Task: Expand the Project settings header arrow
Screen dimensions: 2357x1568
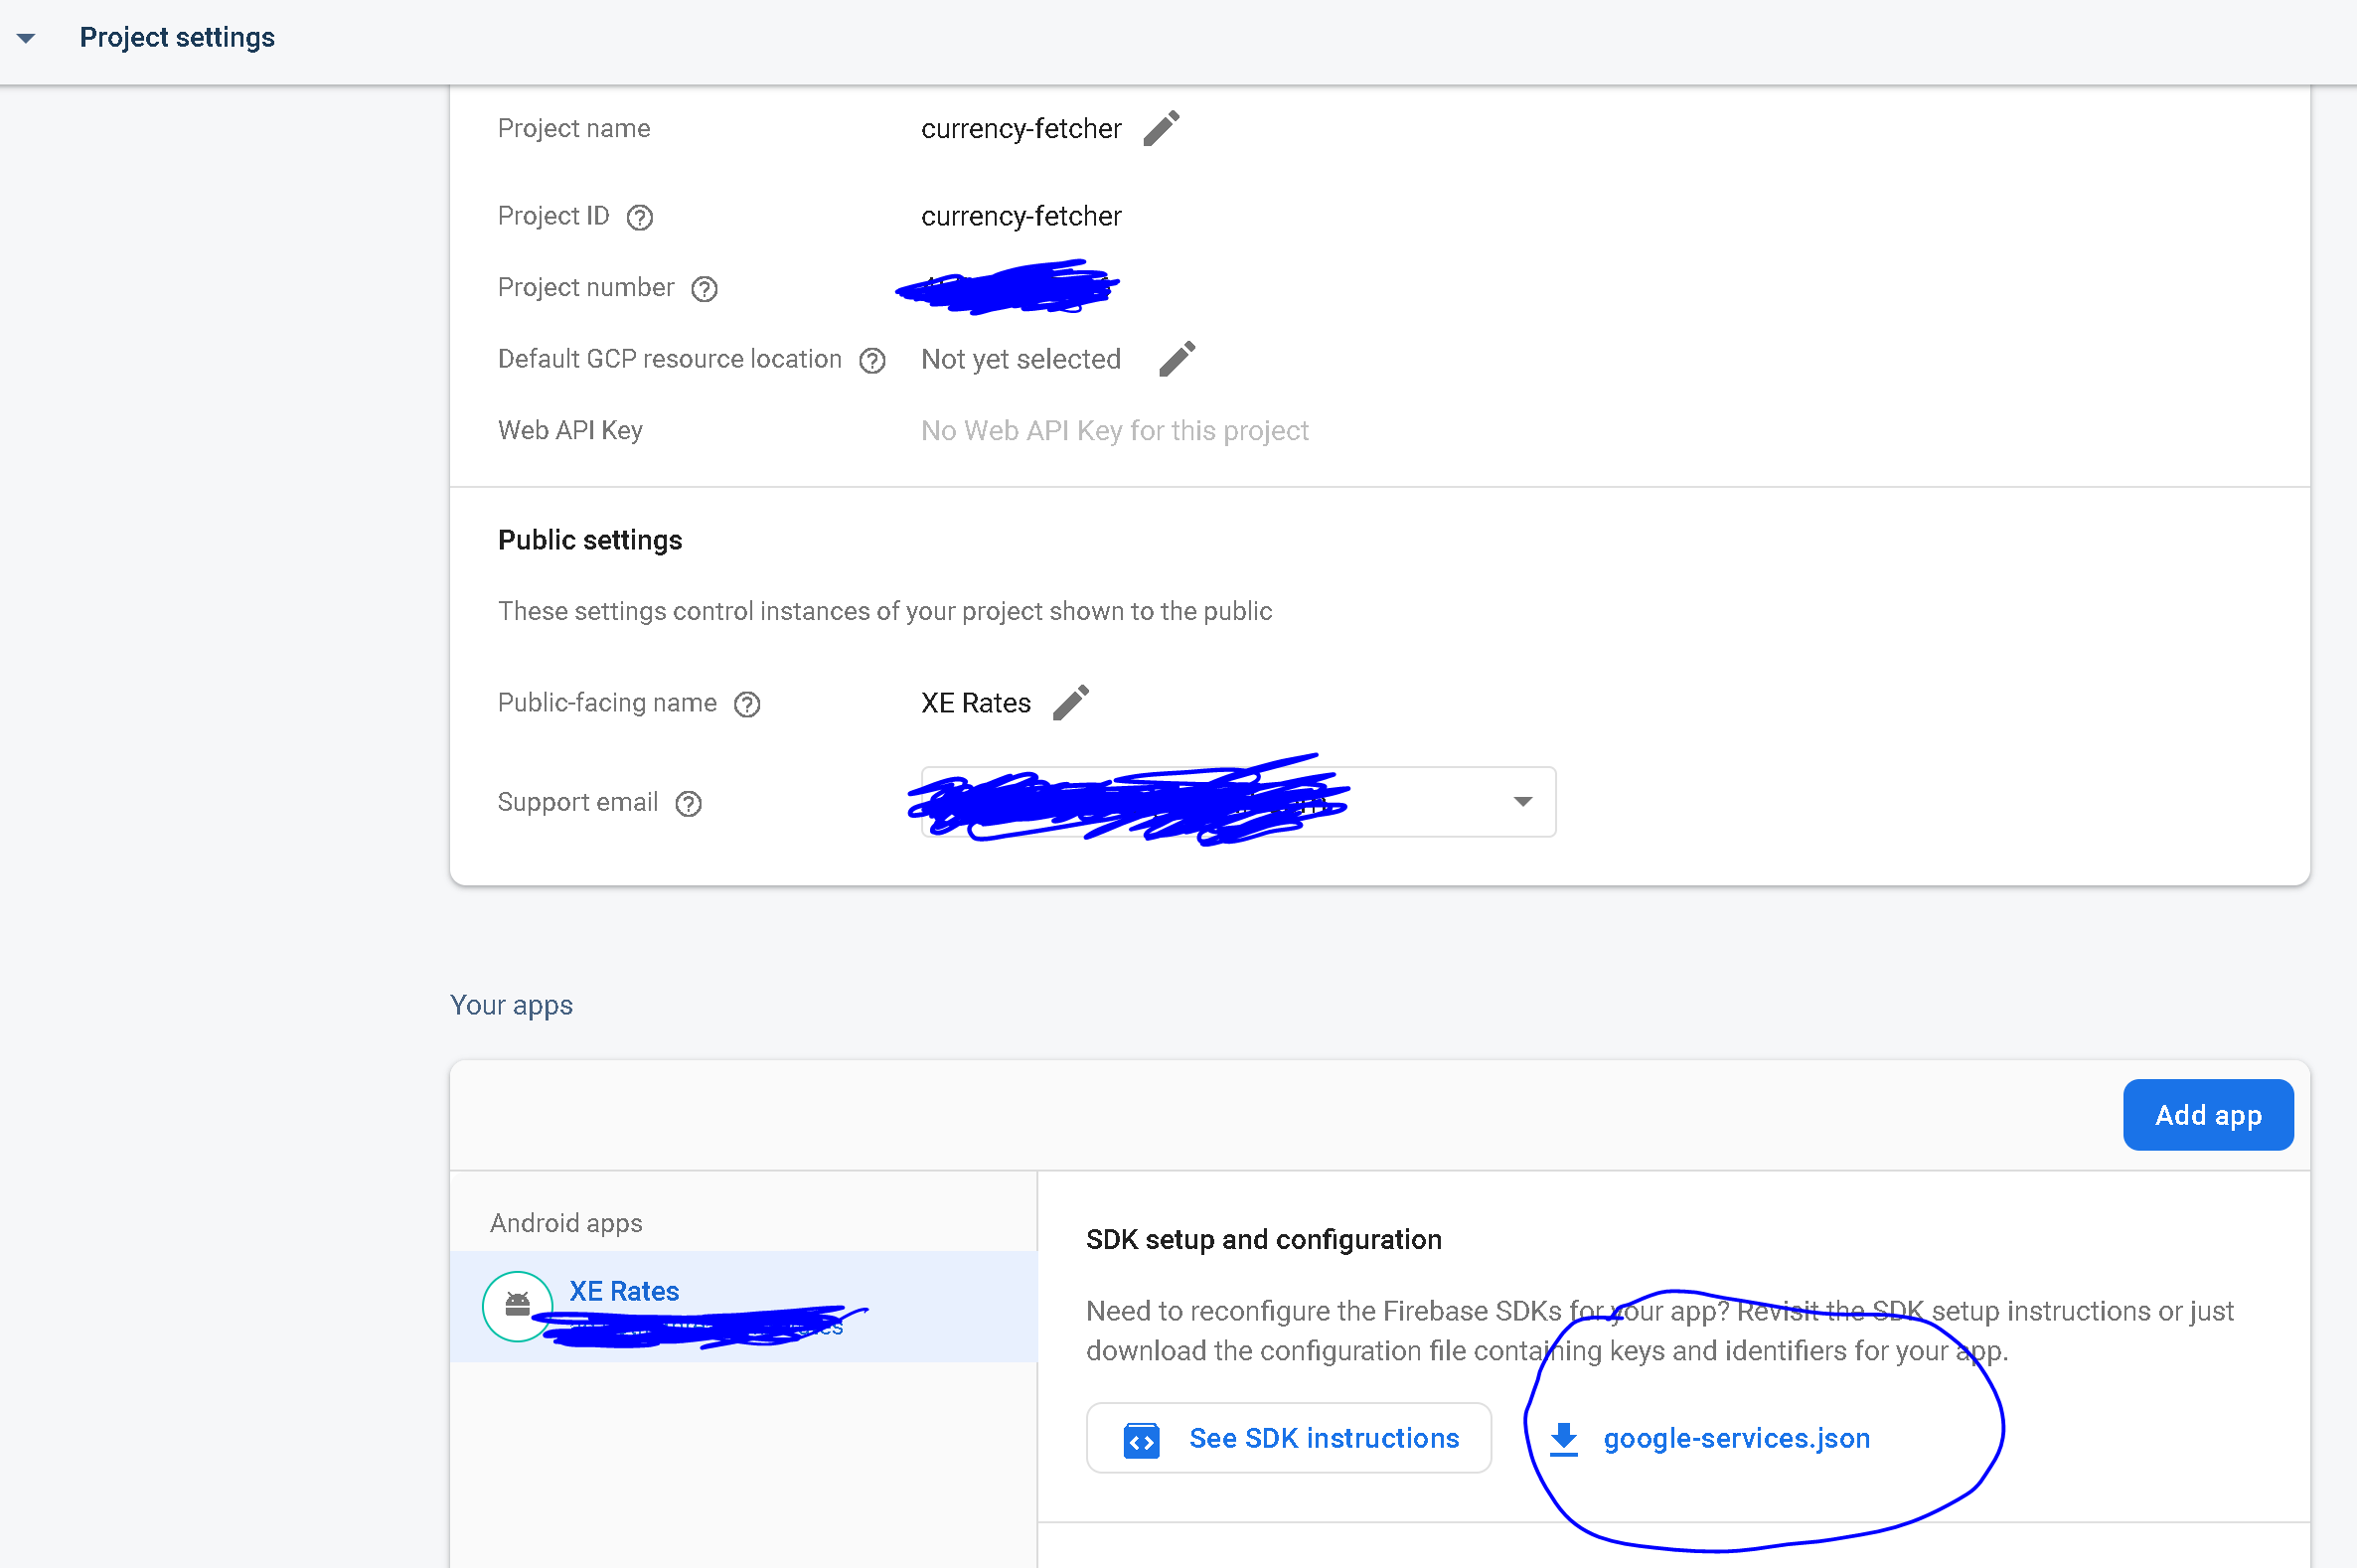Action: pos(26,38)
